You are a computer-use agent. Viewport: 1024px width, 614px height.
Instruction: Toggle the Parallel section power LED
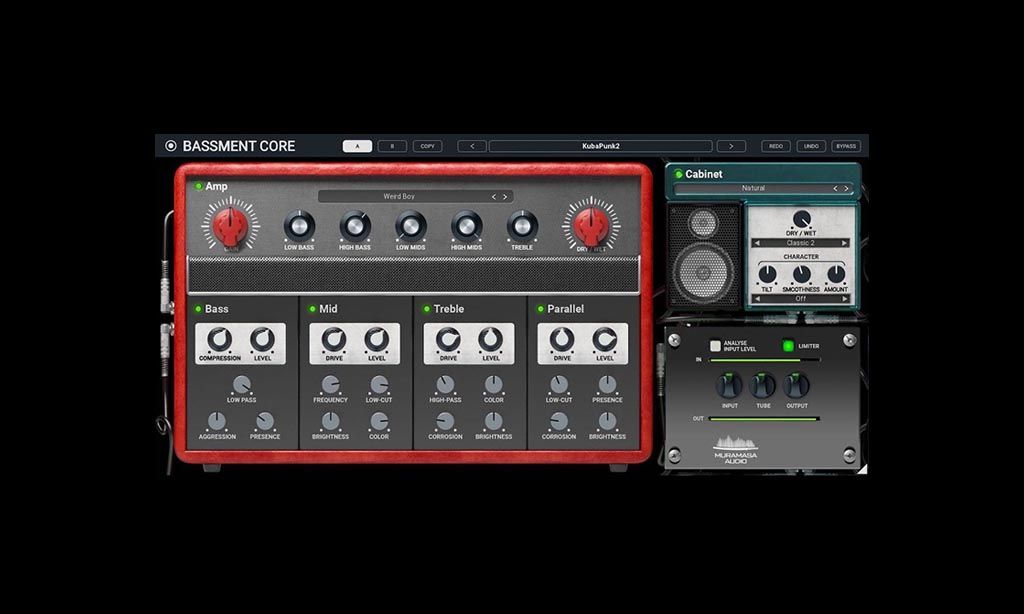point(540,309)
